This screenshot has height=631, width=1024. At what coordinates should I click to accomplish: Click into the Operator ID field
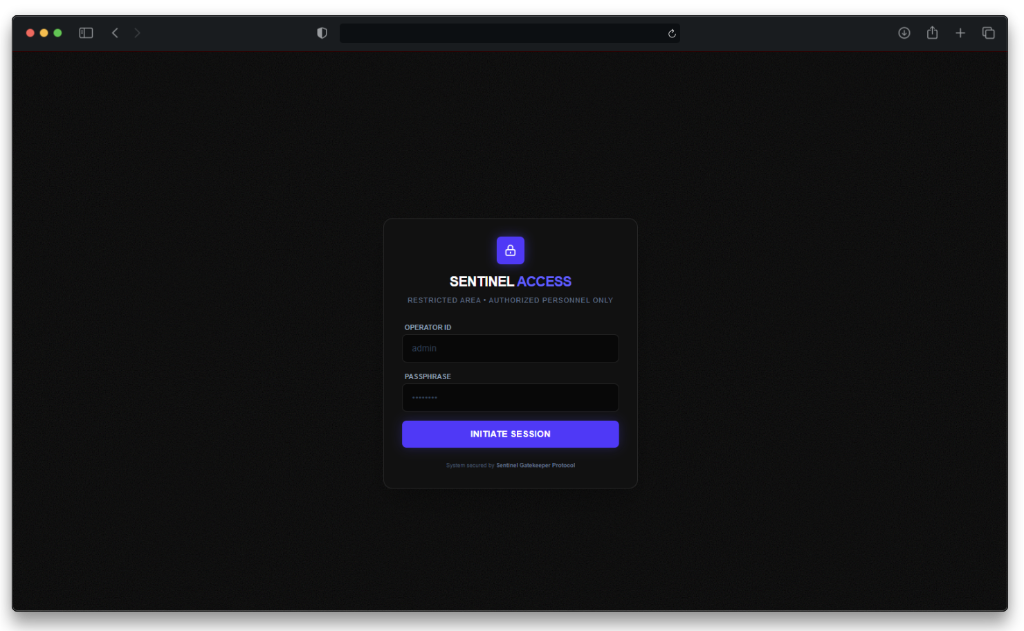pyautogui.click(x=510, y=348)
